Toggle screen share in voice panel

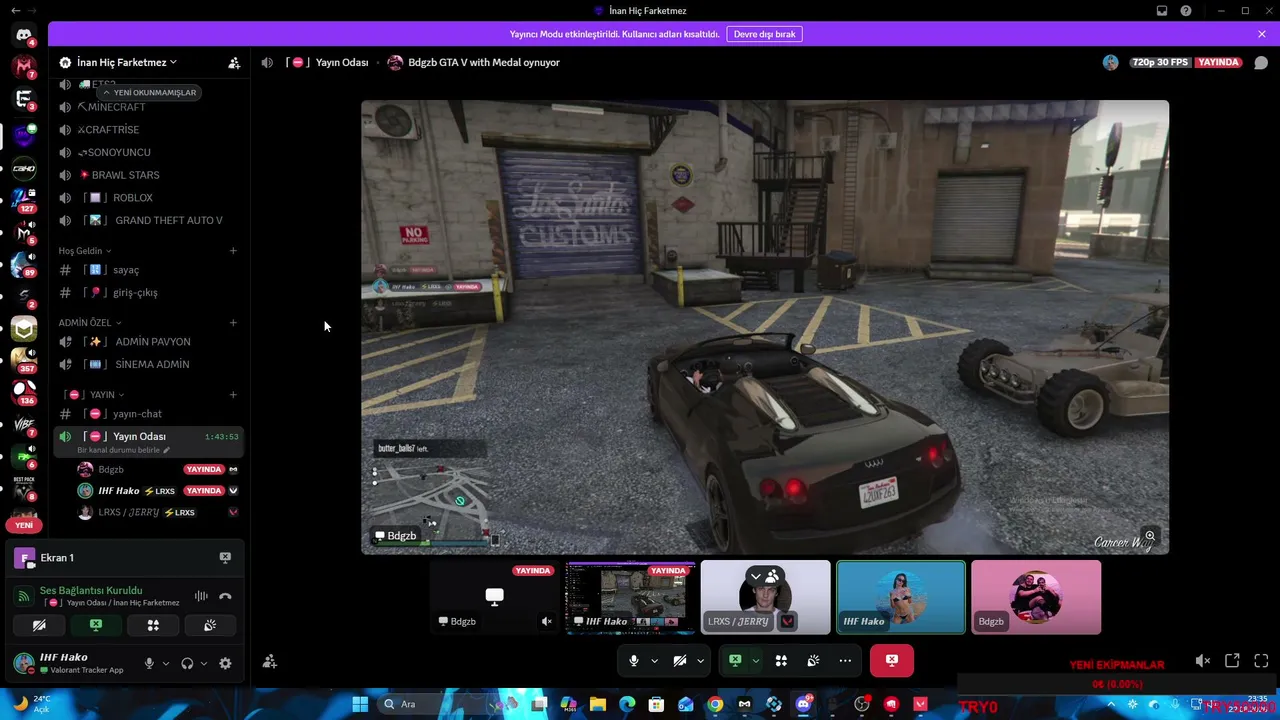pyautogui.click(x=96, y=625)
